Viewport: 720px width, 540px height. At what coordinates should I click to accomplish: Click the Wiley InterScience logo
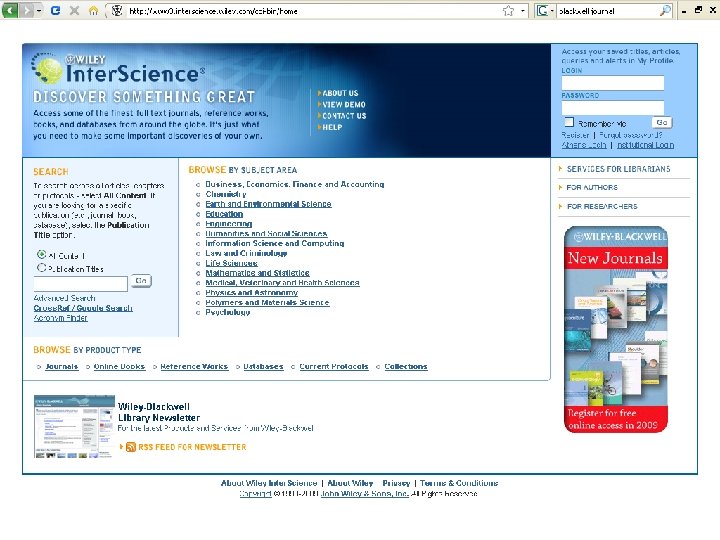pos(118,68)
